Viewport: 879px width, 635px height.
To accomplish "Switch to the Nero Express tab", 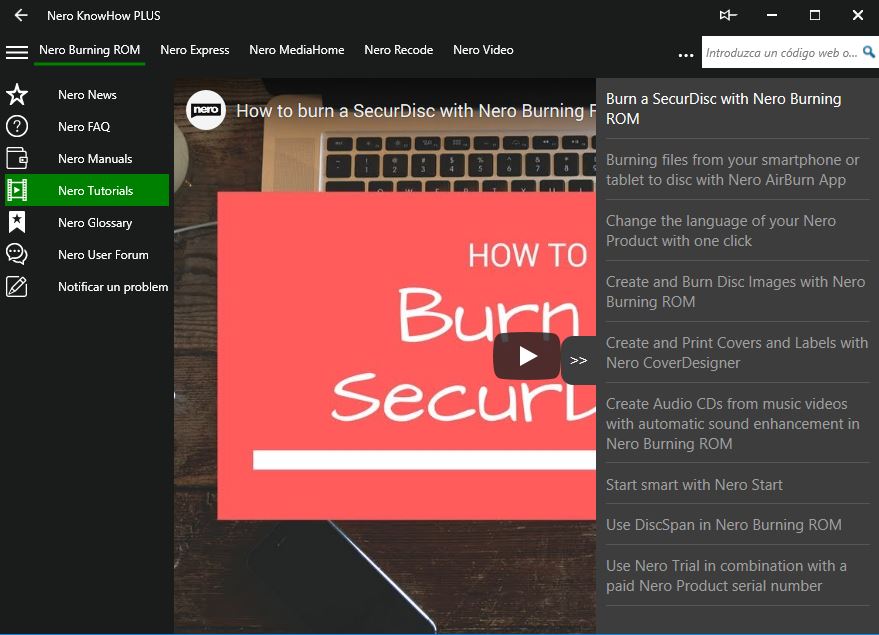I will coord(194,50).
